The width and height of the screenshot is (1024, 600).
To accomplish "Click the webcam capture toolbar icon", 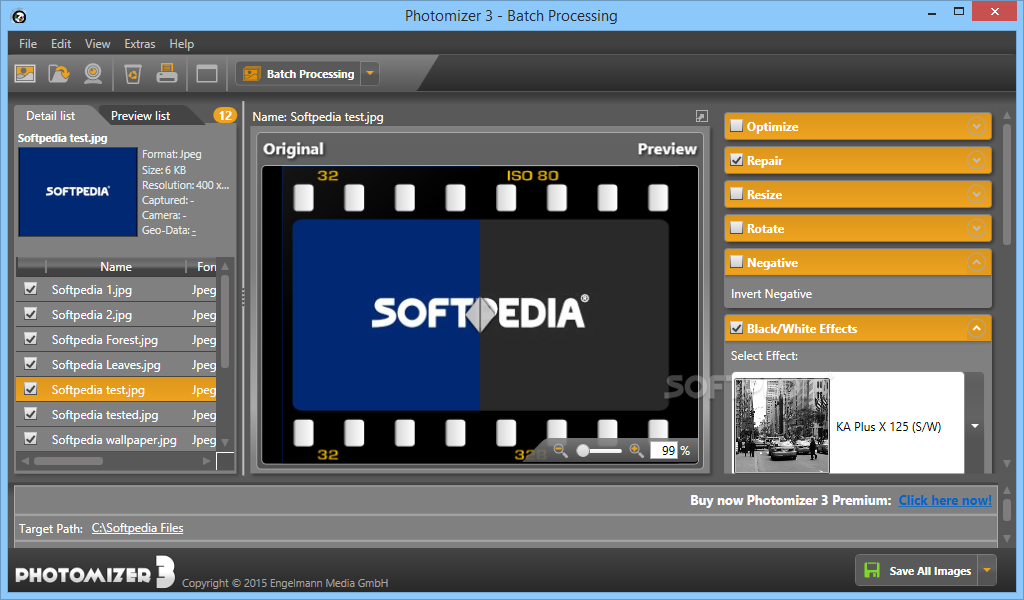I will [93, 74].
